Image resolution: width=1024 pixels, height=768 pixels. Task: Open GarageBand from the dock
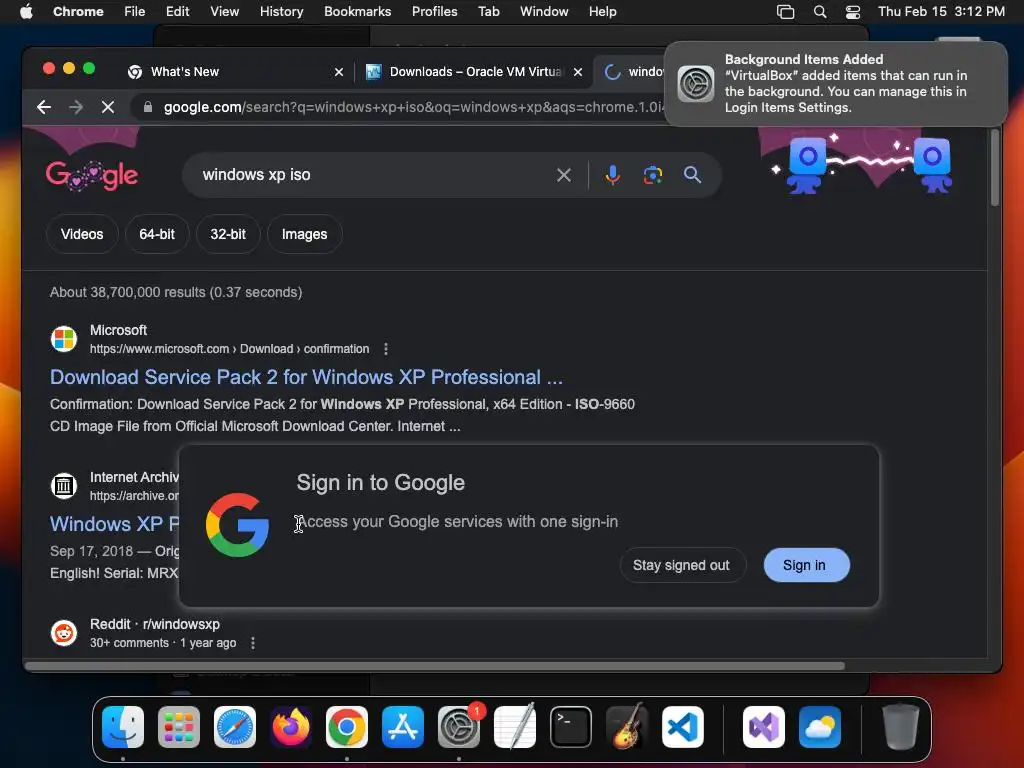[x=627, y=727]
